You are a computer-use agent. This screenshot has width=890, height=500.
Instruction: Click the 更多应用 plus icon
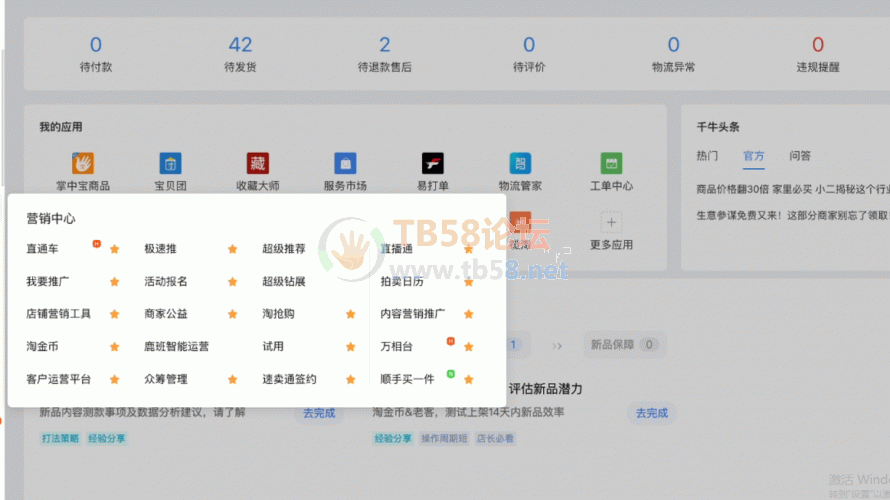611,222
